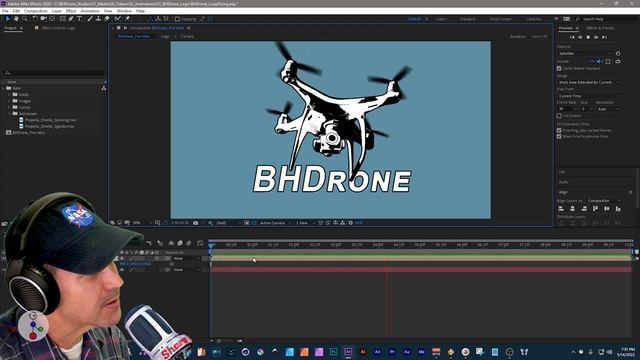Image resolution: width=640 pixels, height=360 pixels.
Task: Toggle If caching, play cached frames
Action: (x=559, y=130)
